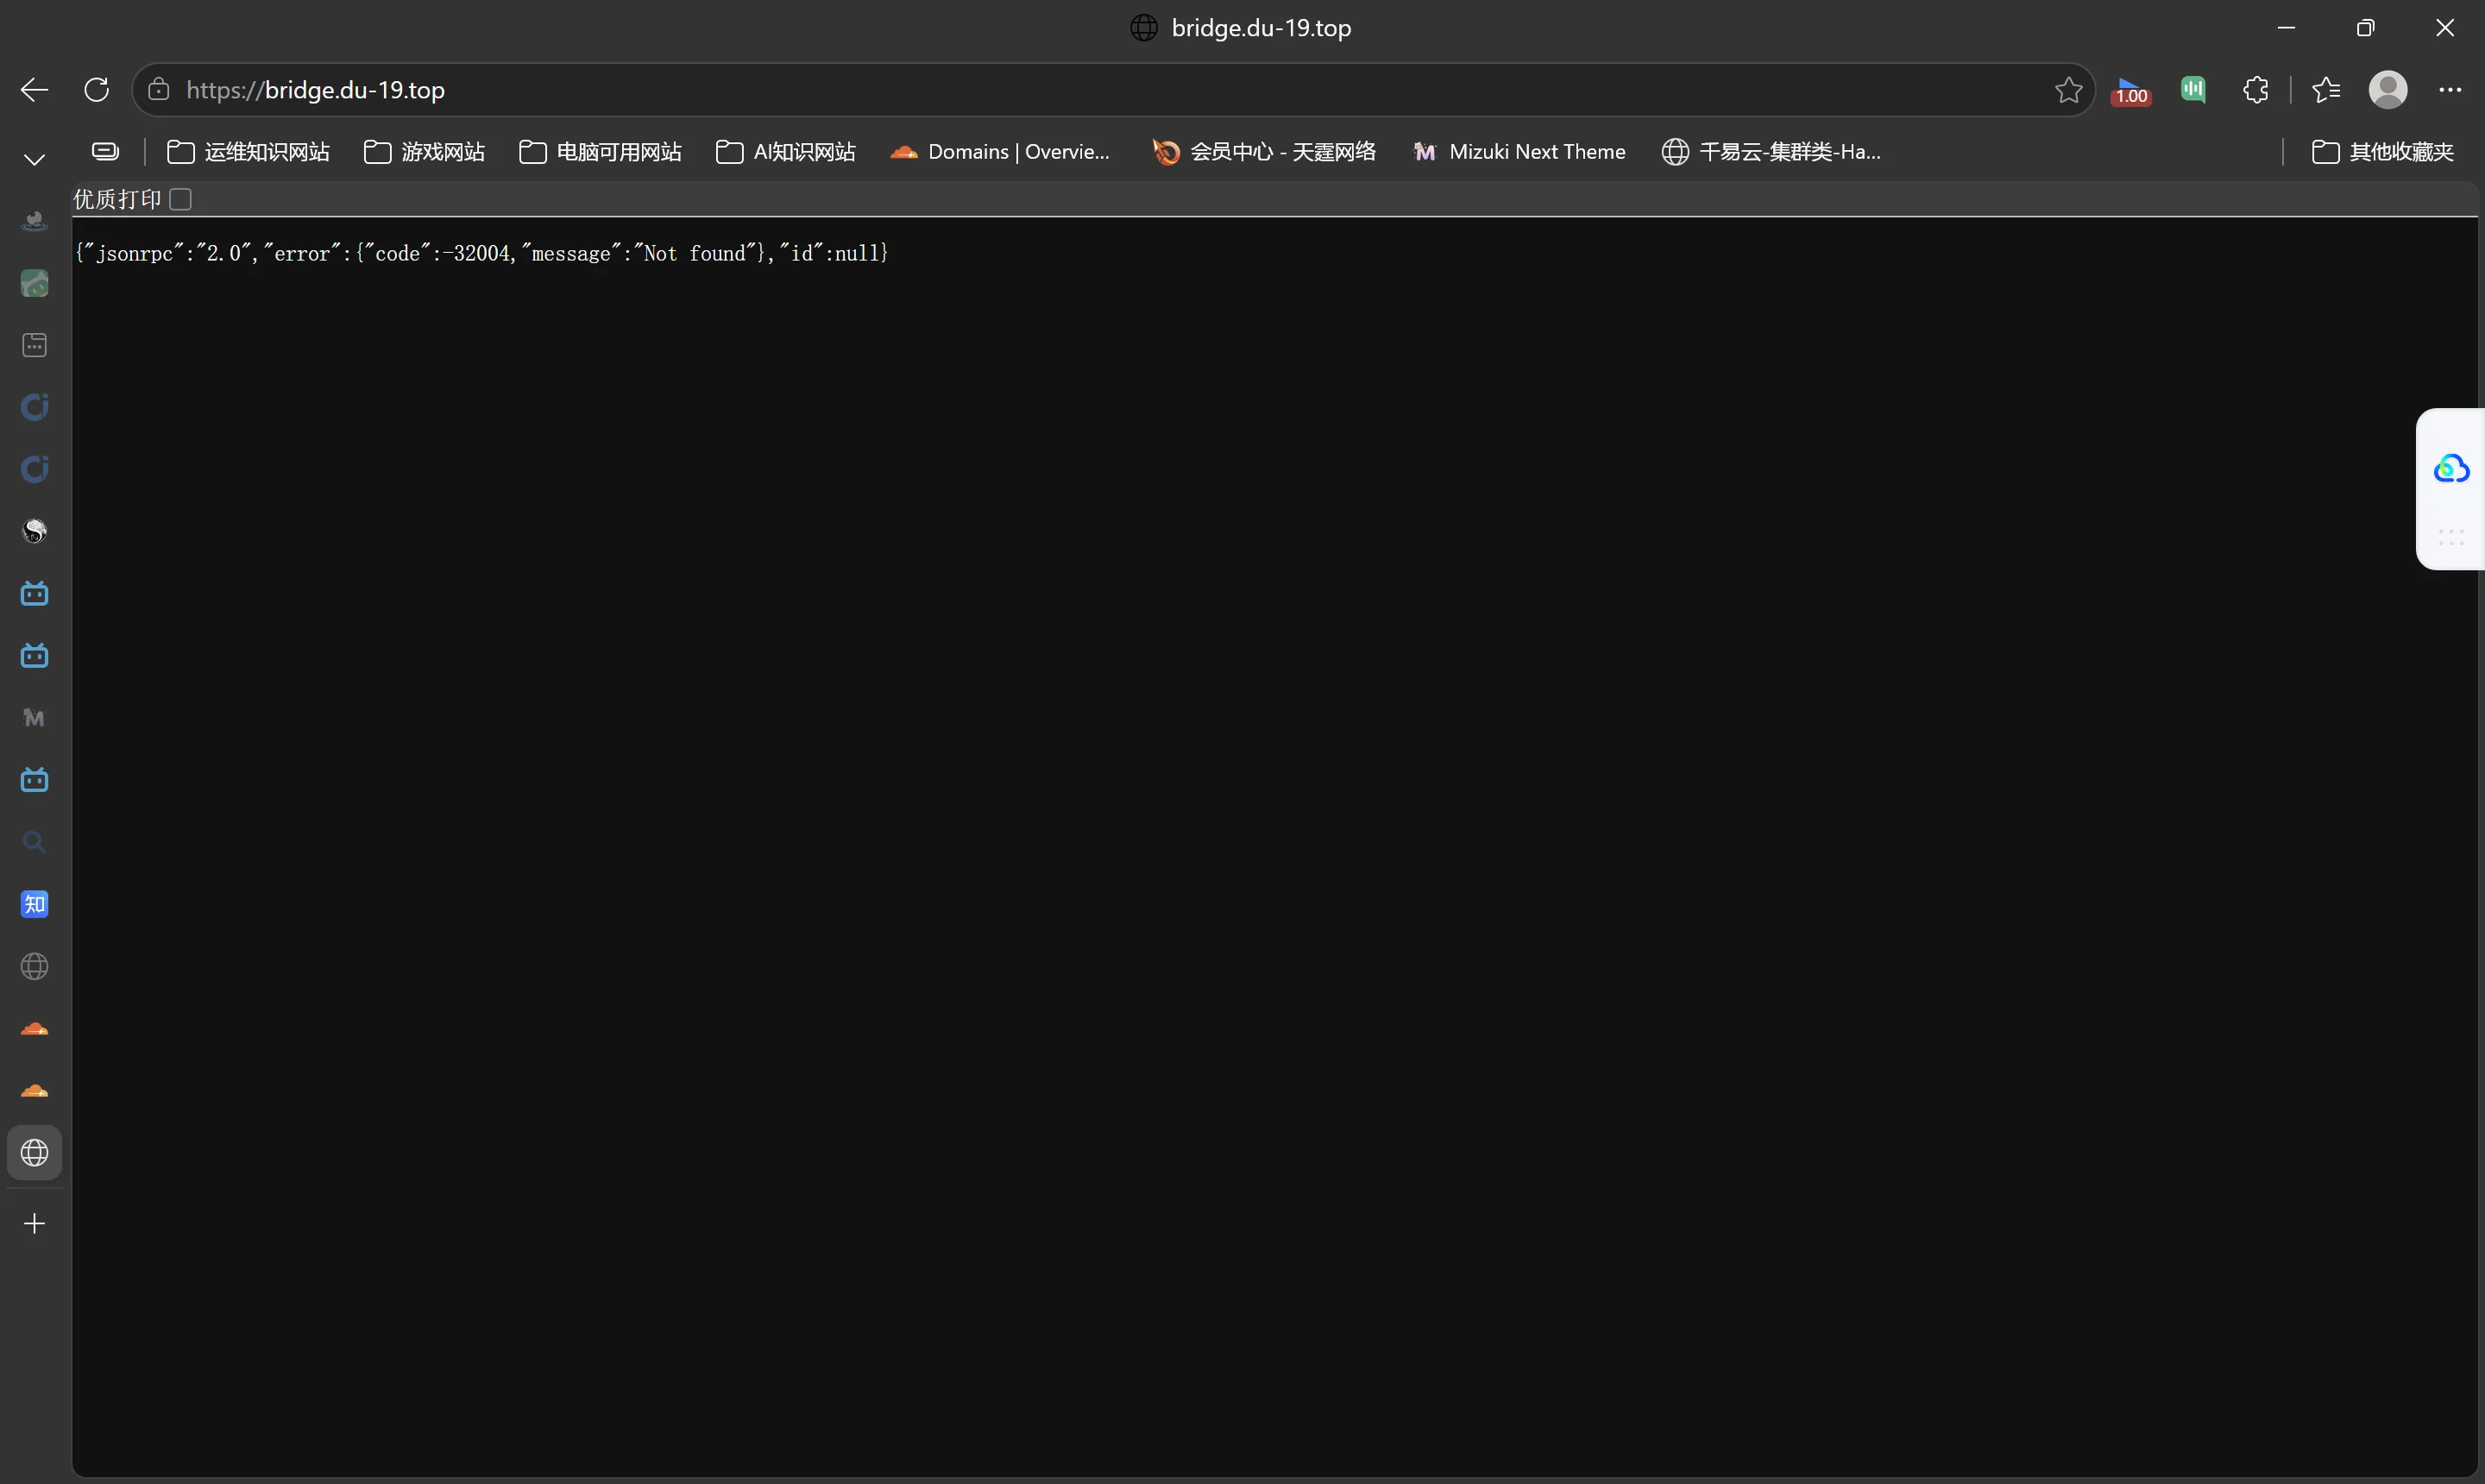Open Settings and more menu
The width and height of the screenshot is (2485, 1484).
tap(2450, 90)
